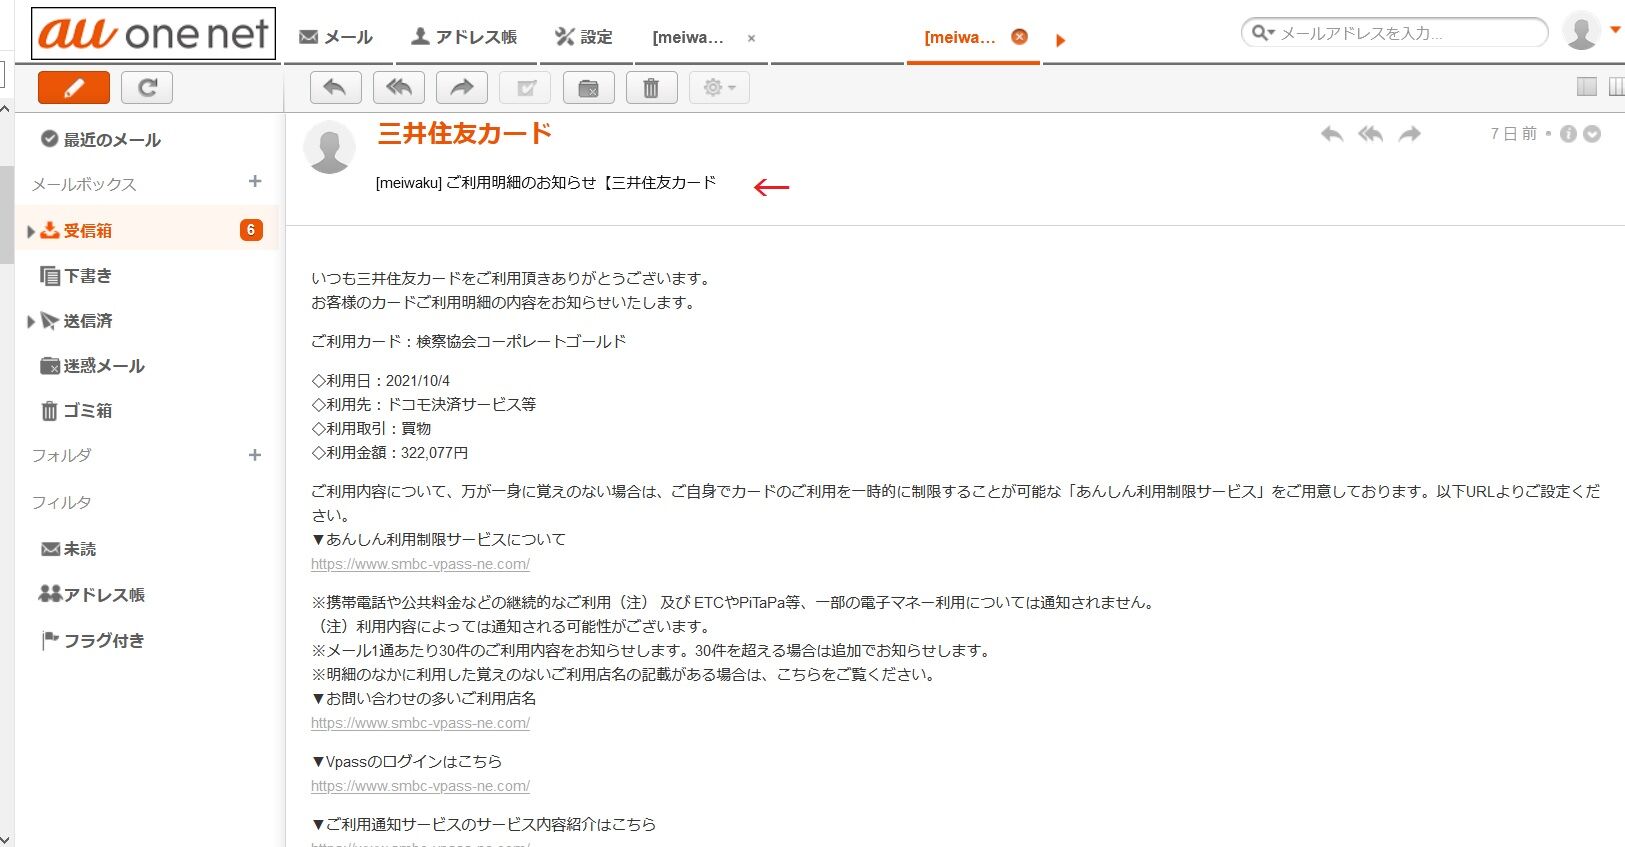Click the ◇利用日：2021/10/4 line

(x=381, y=381)
